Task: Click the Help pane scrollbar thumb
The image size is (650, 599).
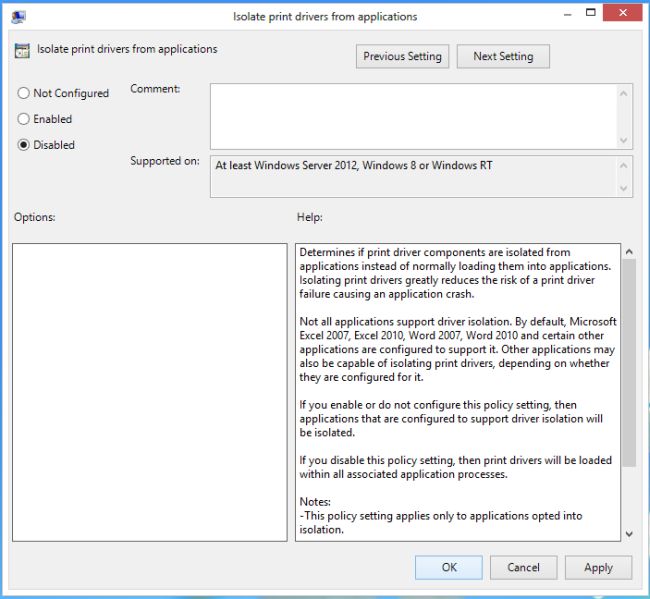Action: point(629,363)
